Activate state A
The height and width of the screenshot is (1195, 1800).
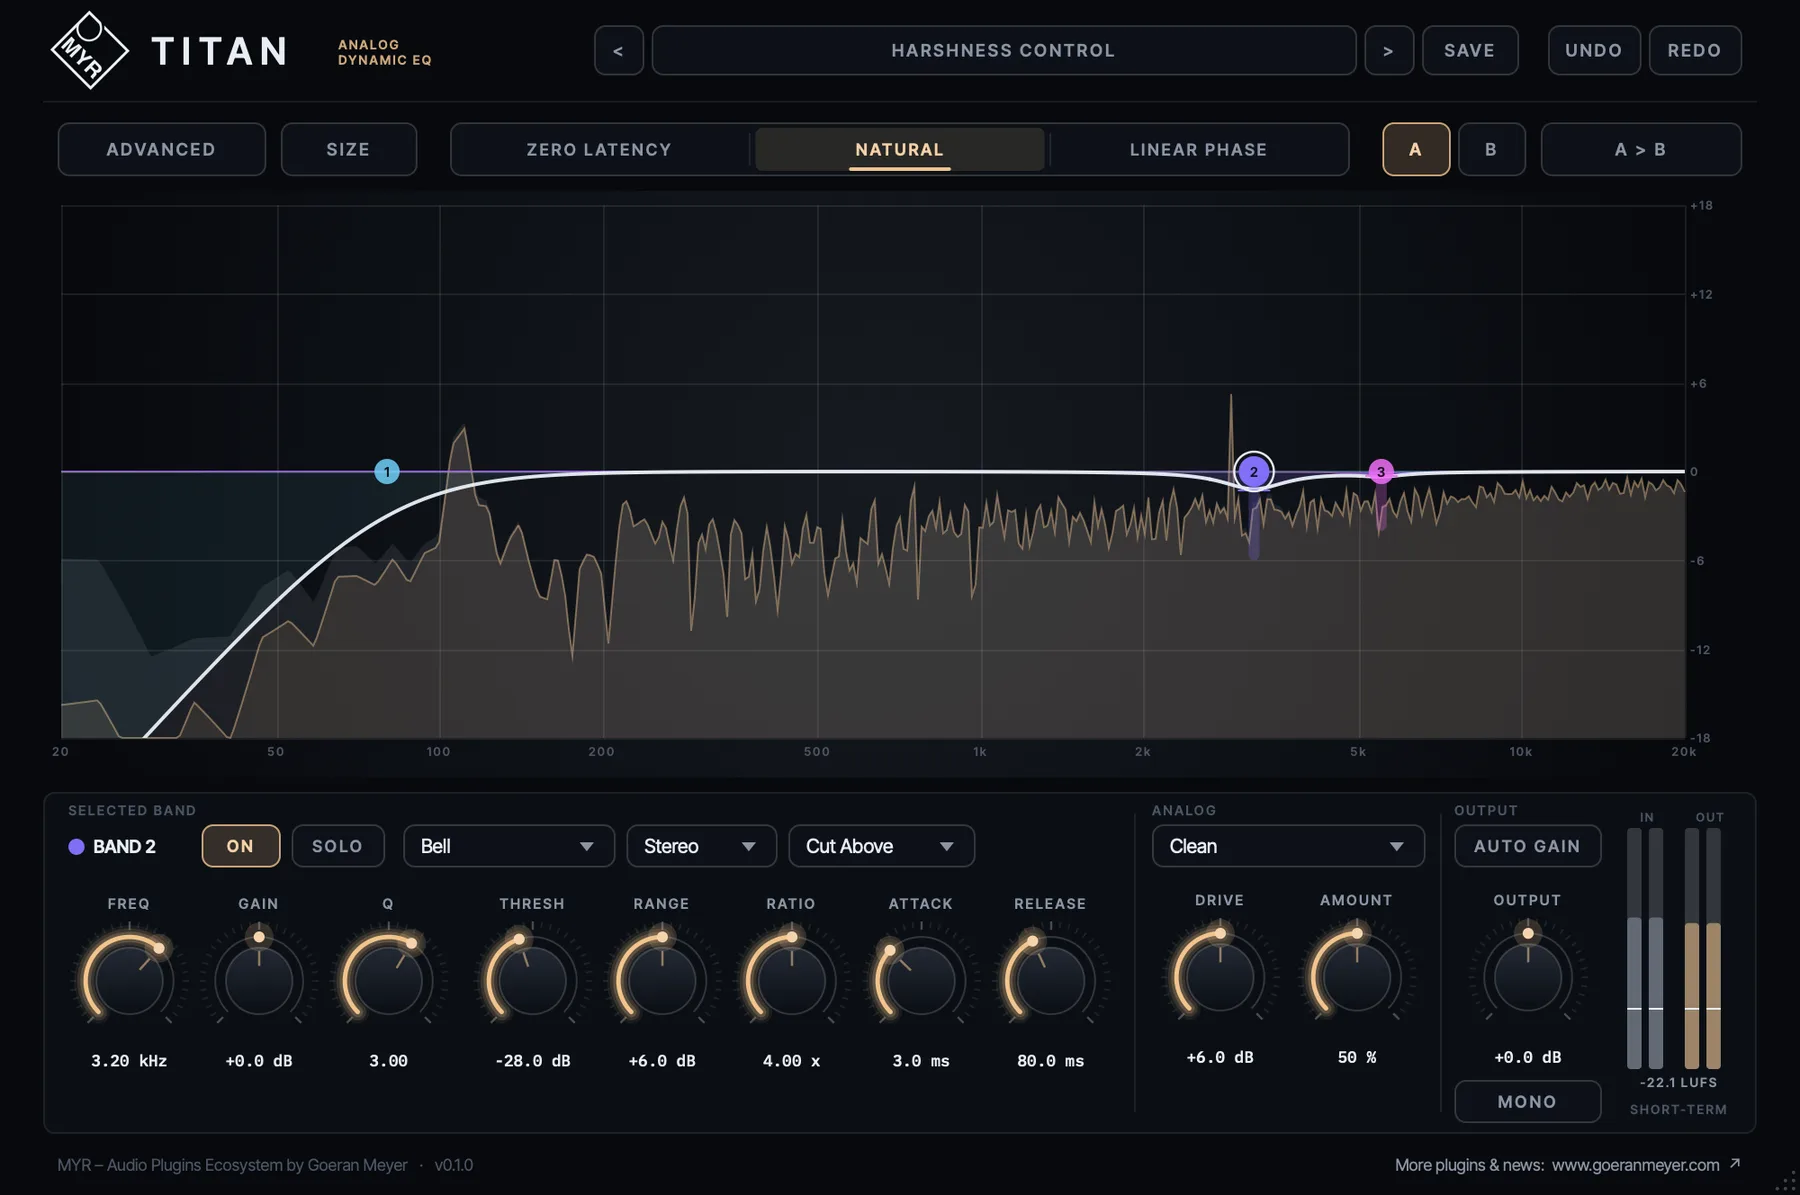(x=1416, y=149)
